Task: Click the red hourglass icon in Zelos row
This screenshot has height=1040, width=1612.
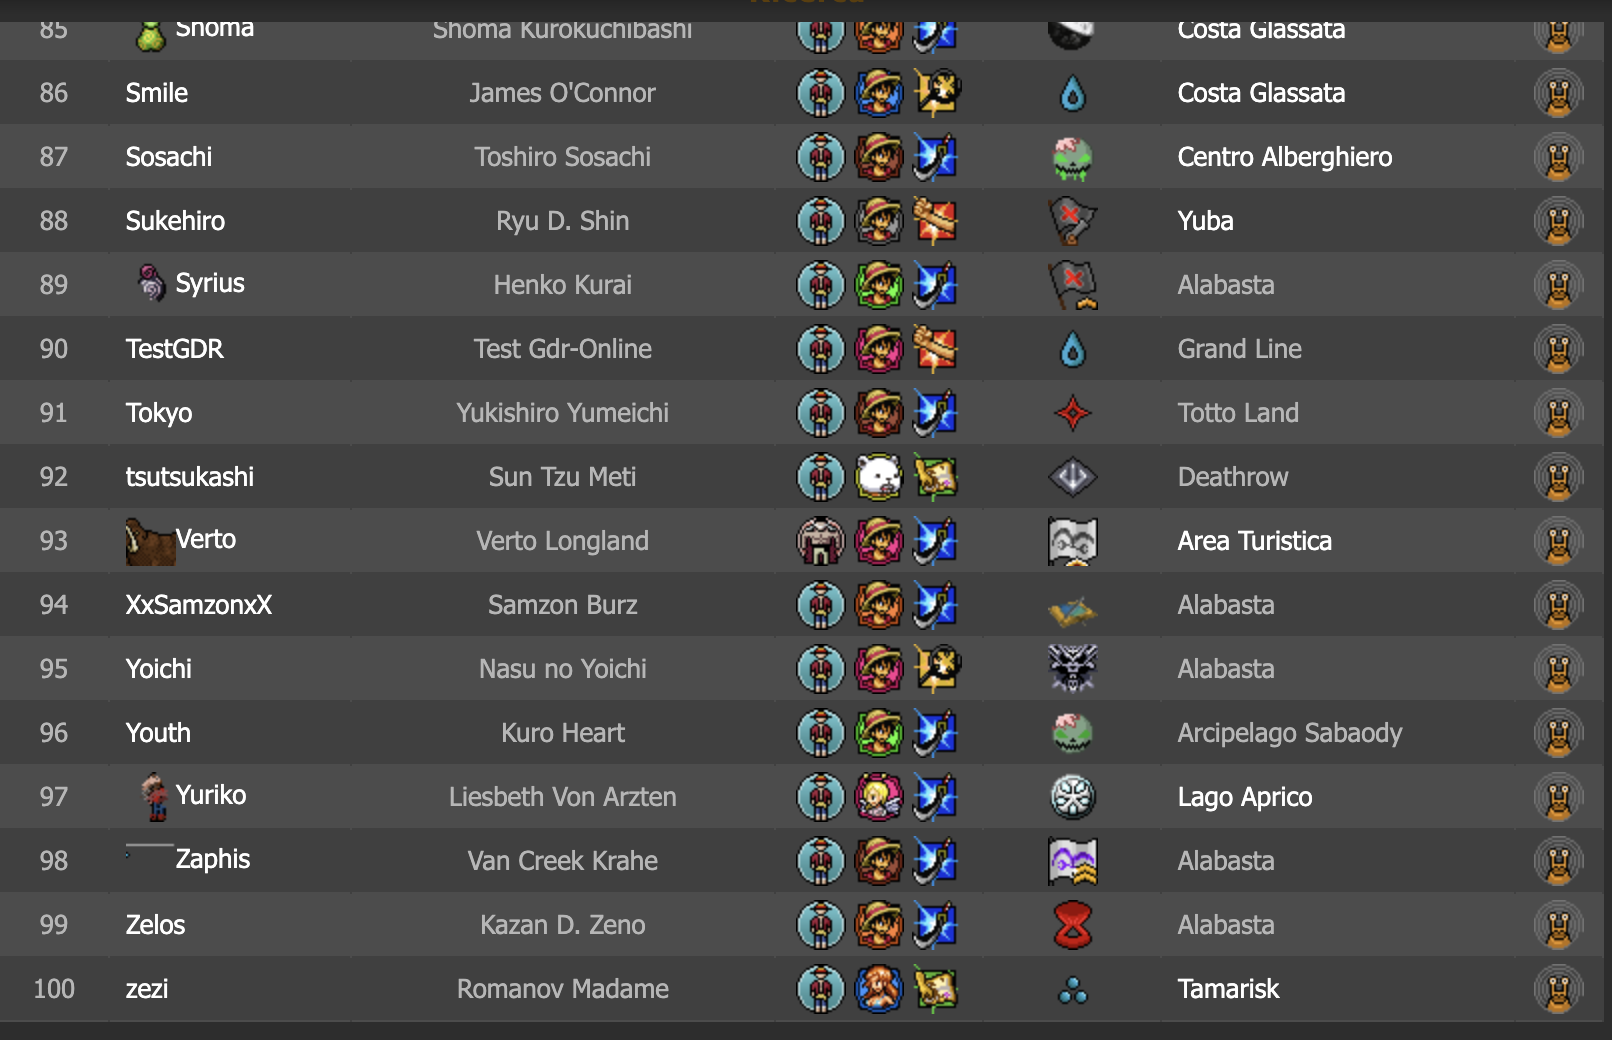Action: click(1072, 925)
